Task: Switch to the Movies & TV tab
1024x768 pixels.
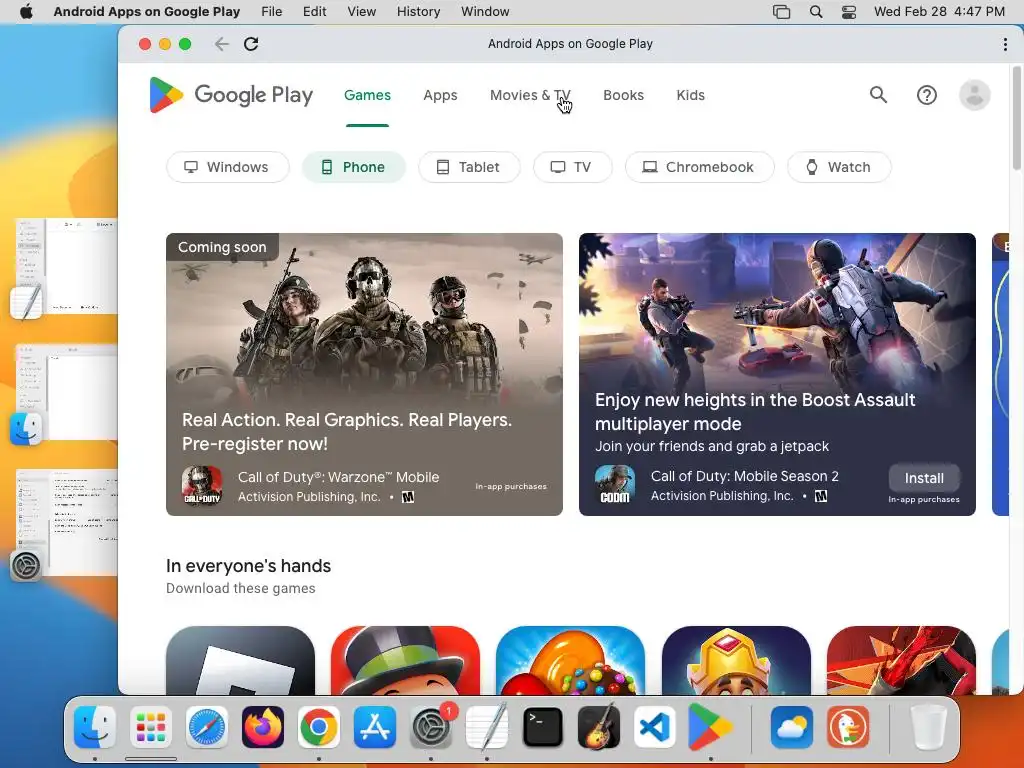Action: 530,95
